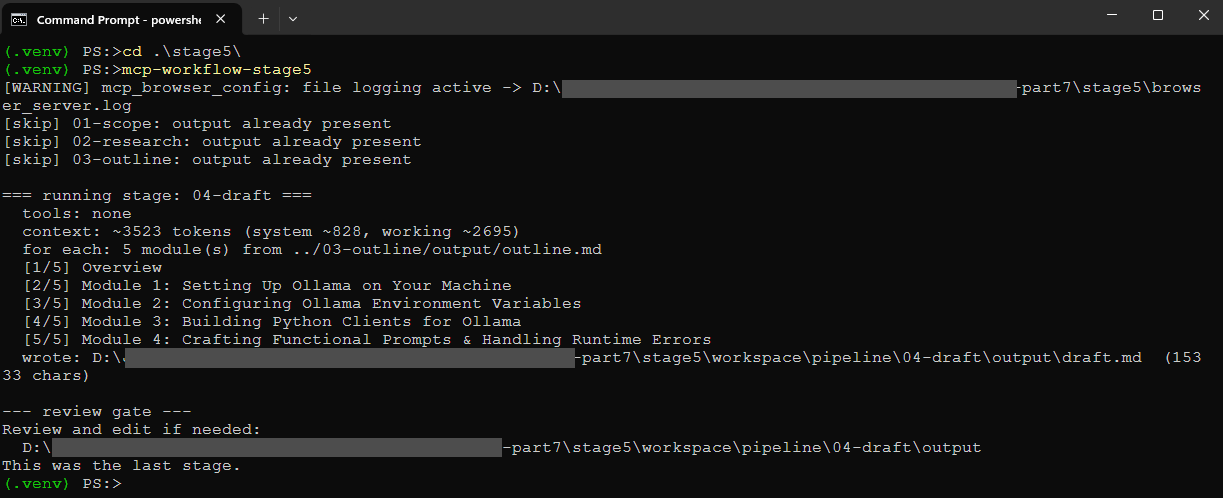Screen dimensions: 1223x498
Task: Close the terminal window
Action: click(x=1200, y=15)
